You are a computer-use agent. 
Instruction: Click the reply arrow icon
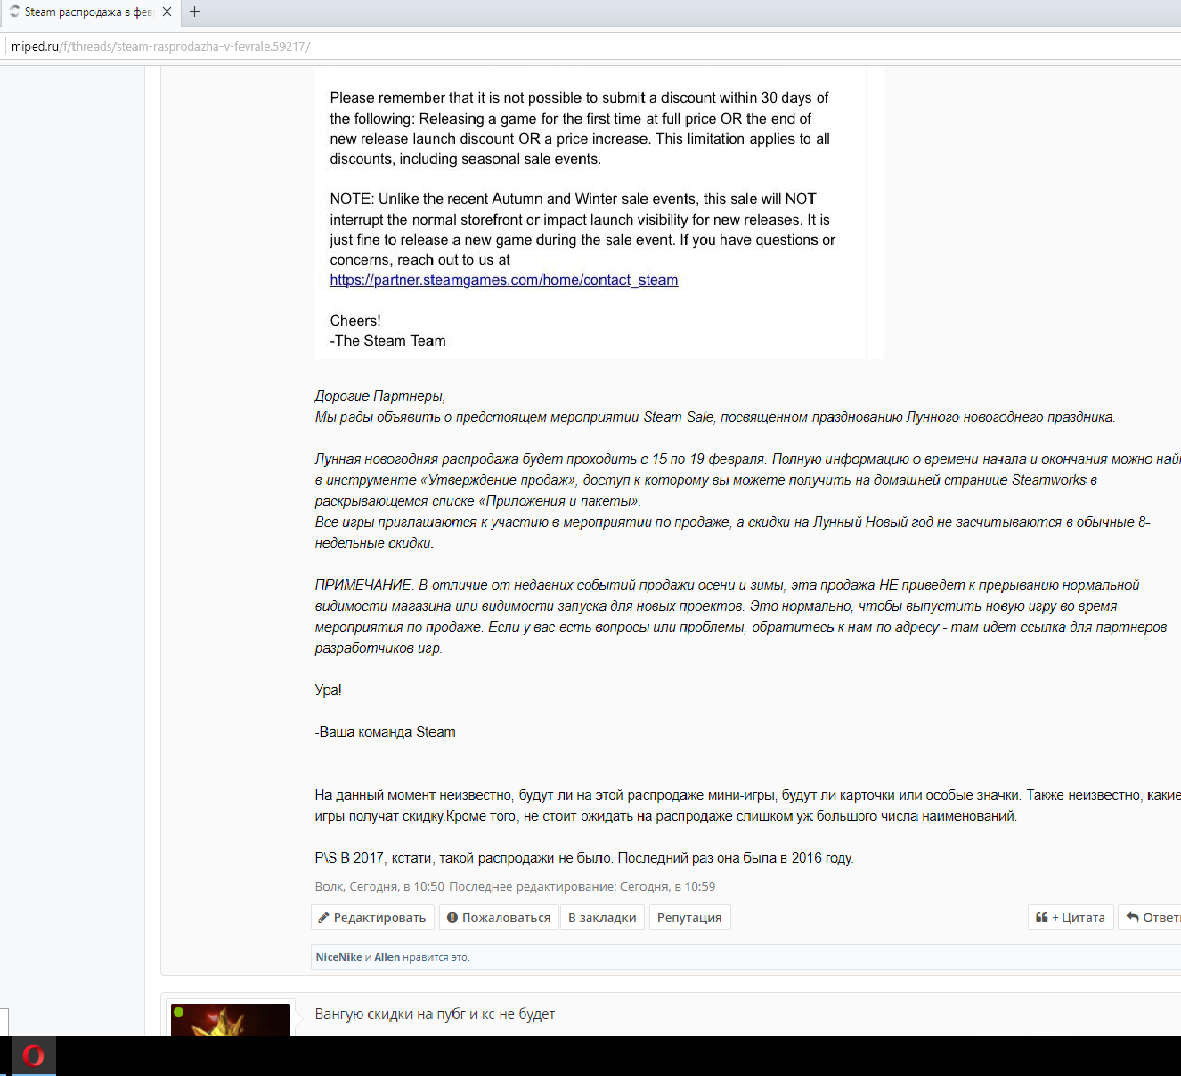(x=1132, y=917)
